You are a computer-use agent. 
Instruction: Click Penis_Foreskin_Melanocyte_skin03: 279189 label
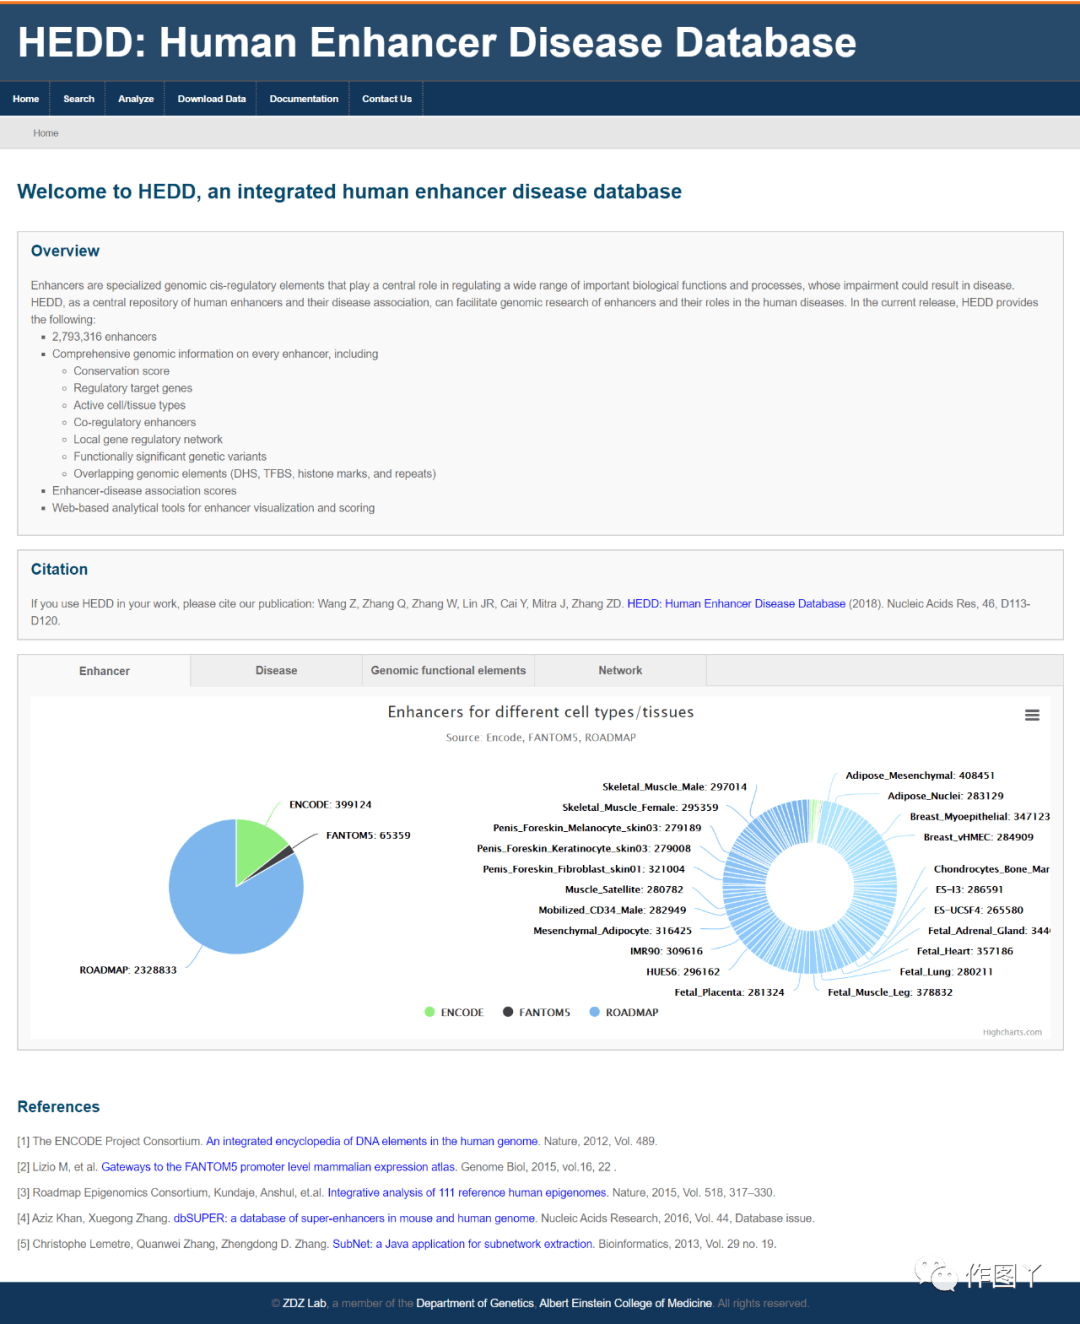(597, 828)
